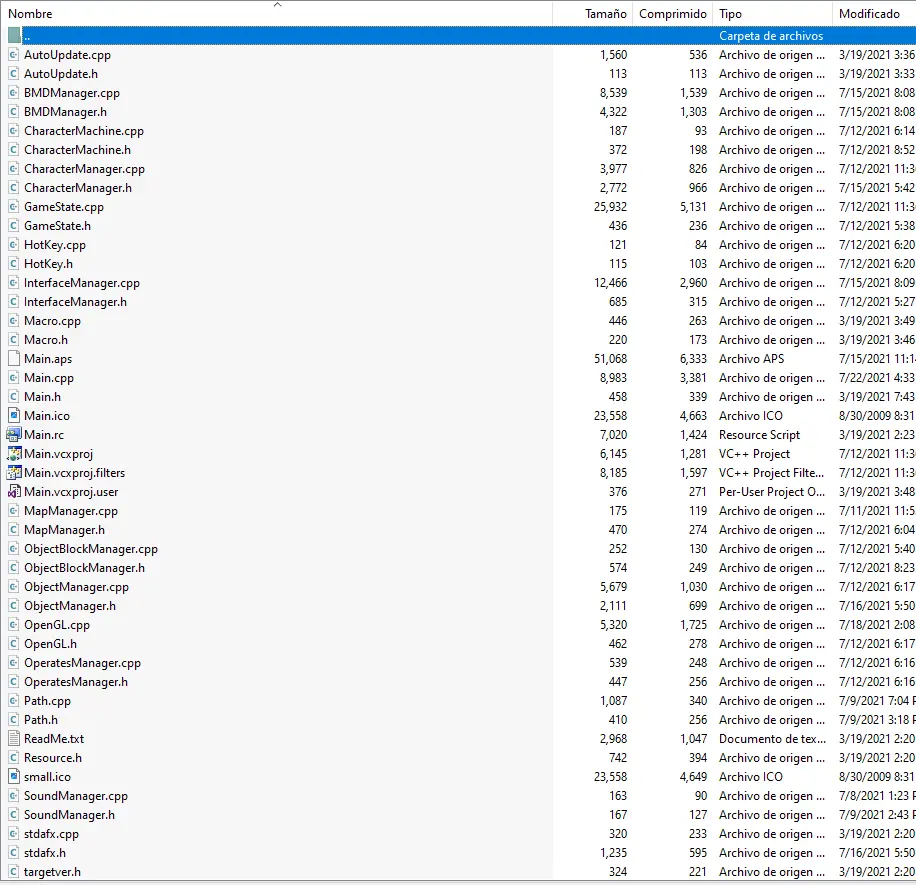Click the ObjectManager.h file icon
916x885 pixels.
tap(14, 606)
